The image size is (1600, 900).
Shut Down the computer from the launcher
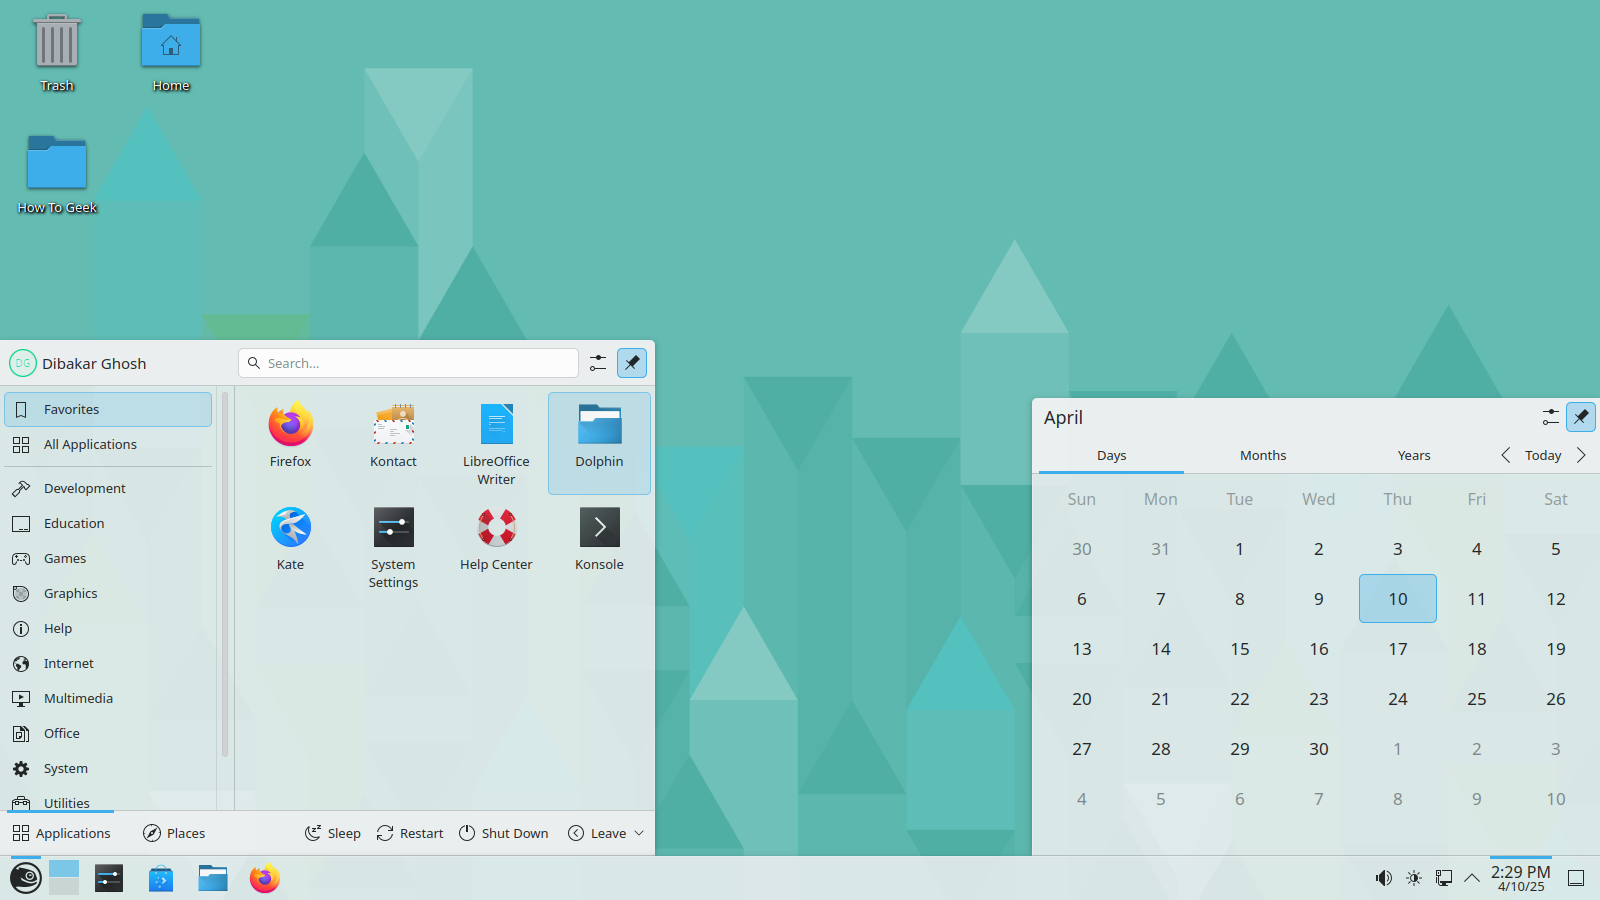tap(503, 832)
